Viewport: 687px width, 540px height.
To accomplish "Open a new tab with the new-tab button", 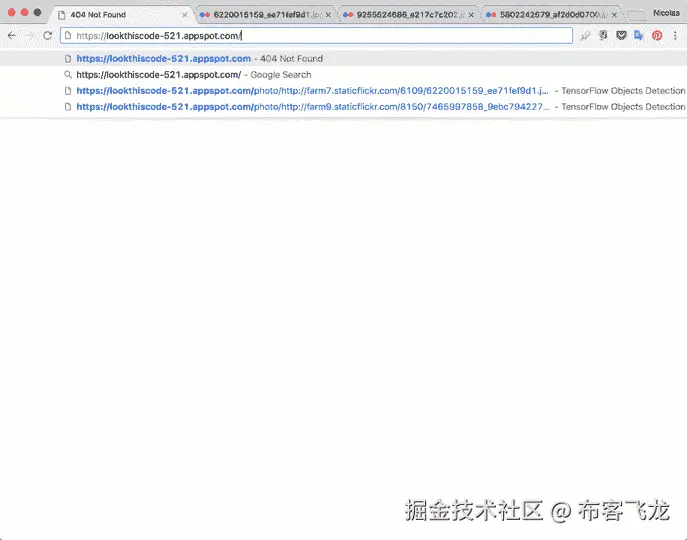I will click(x=636, y=15).
